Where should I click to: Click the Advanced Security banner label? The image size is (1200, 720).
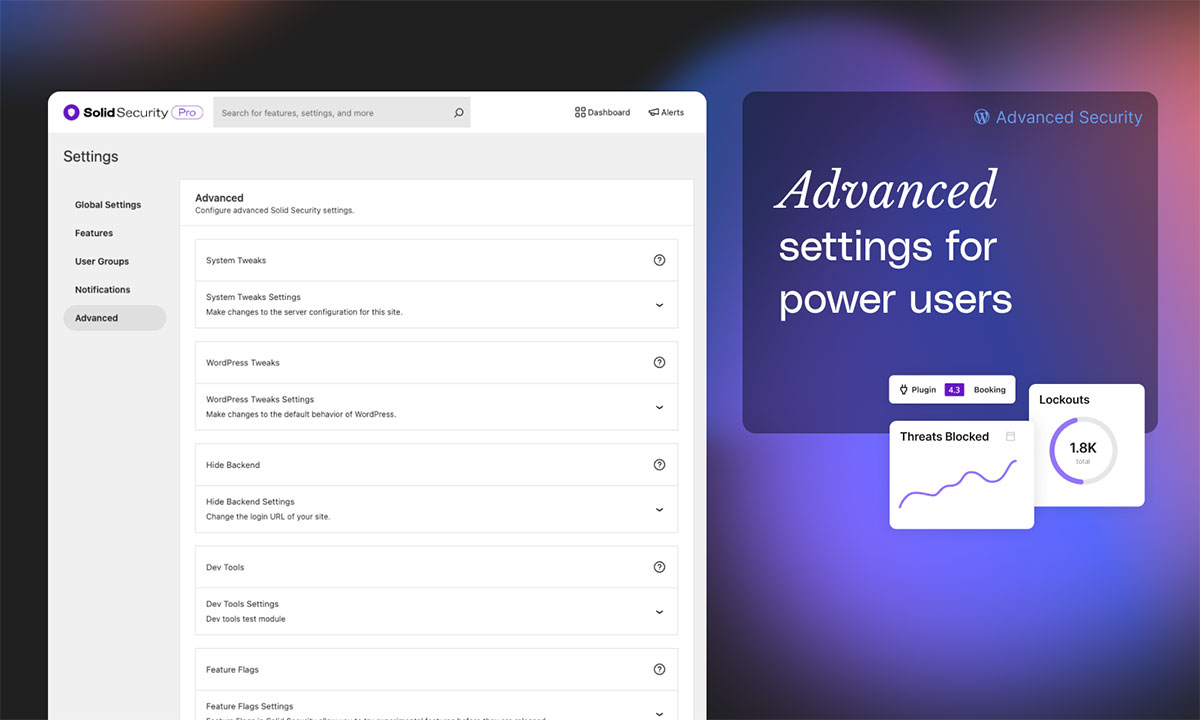tap(1069, 117)
